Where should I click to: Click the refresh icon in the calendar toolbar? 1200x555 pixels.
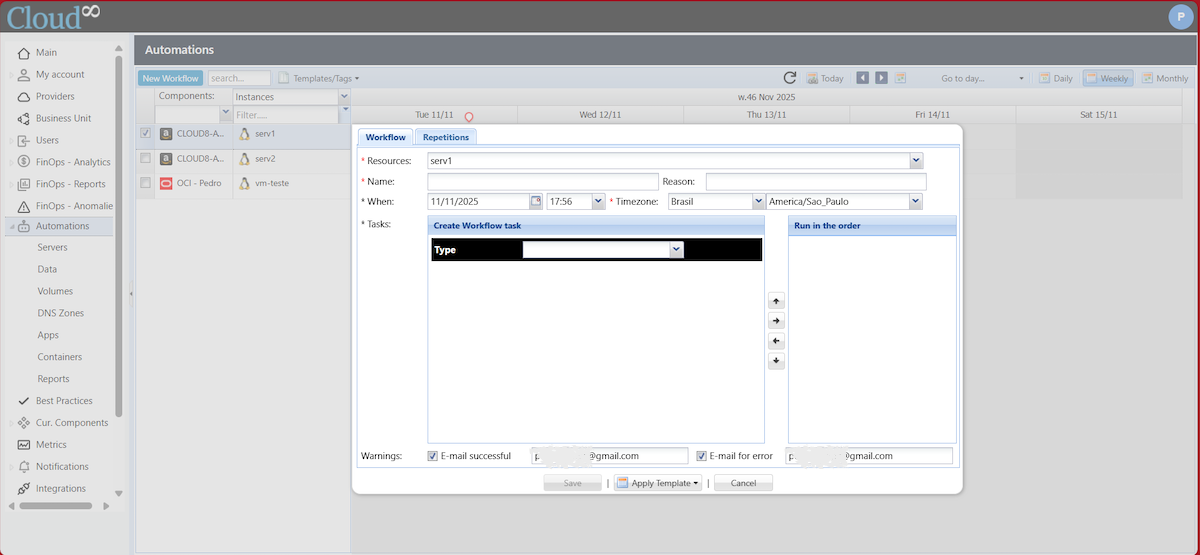pyautogui.click(x=790, y=78)
